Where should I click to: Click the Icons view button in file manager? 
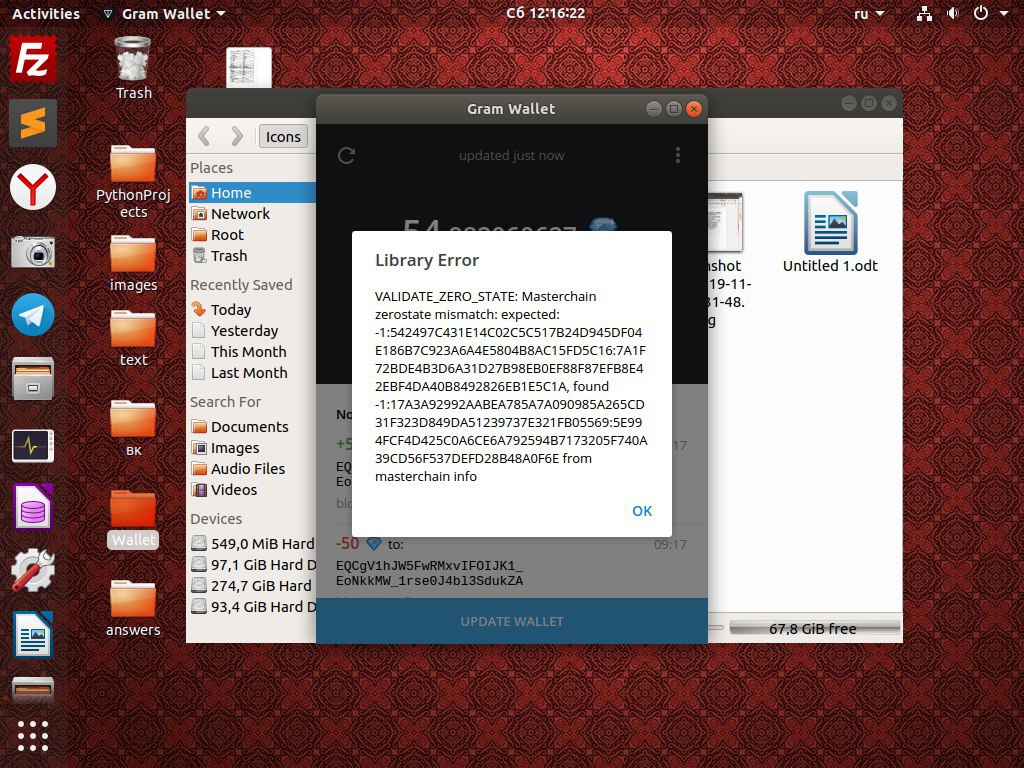click(x=283, y=136)
